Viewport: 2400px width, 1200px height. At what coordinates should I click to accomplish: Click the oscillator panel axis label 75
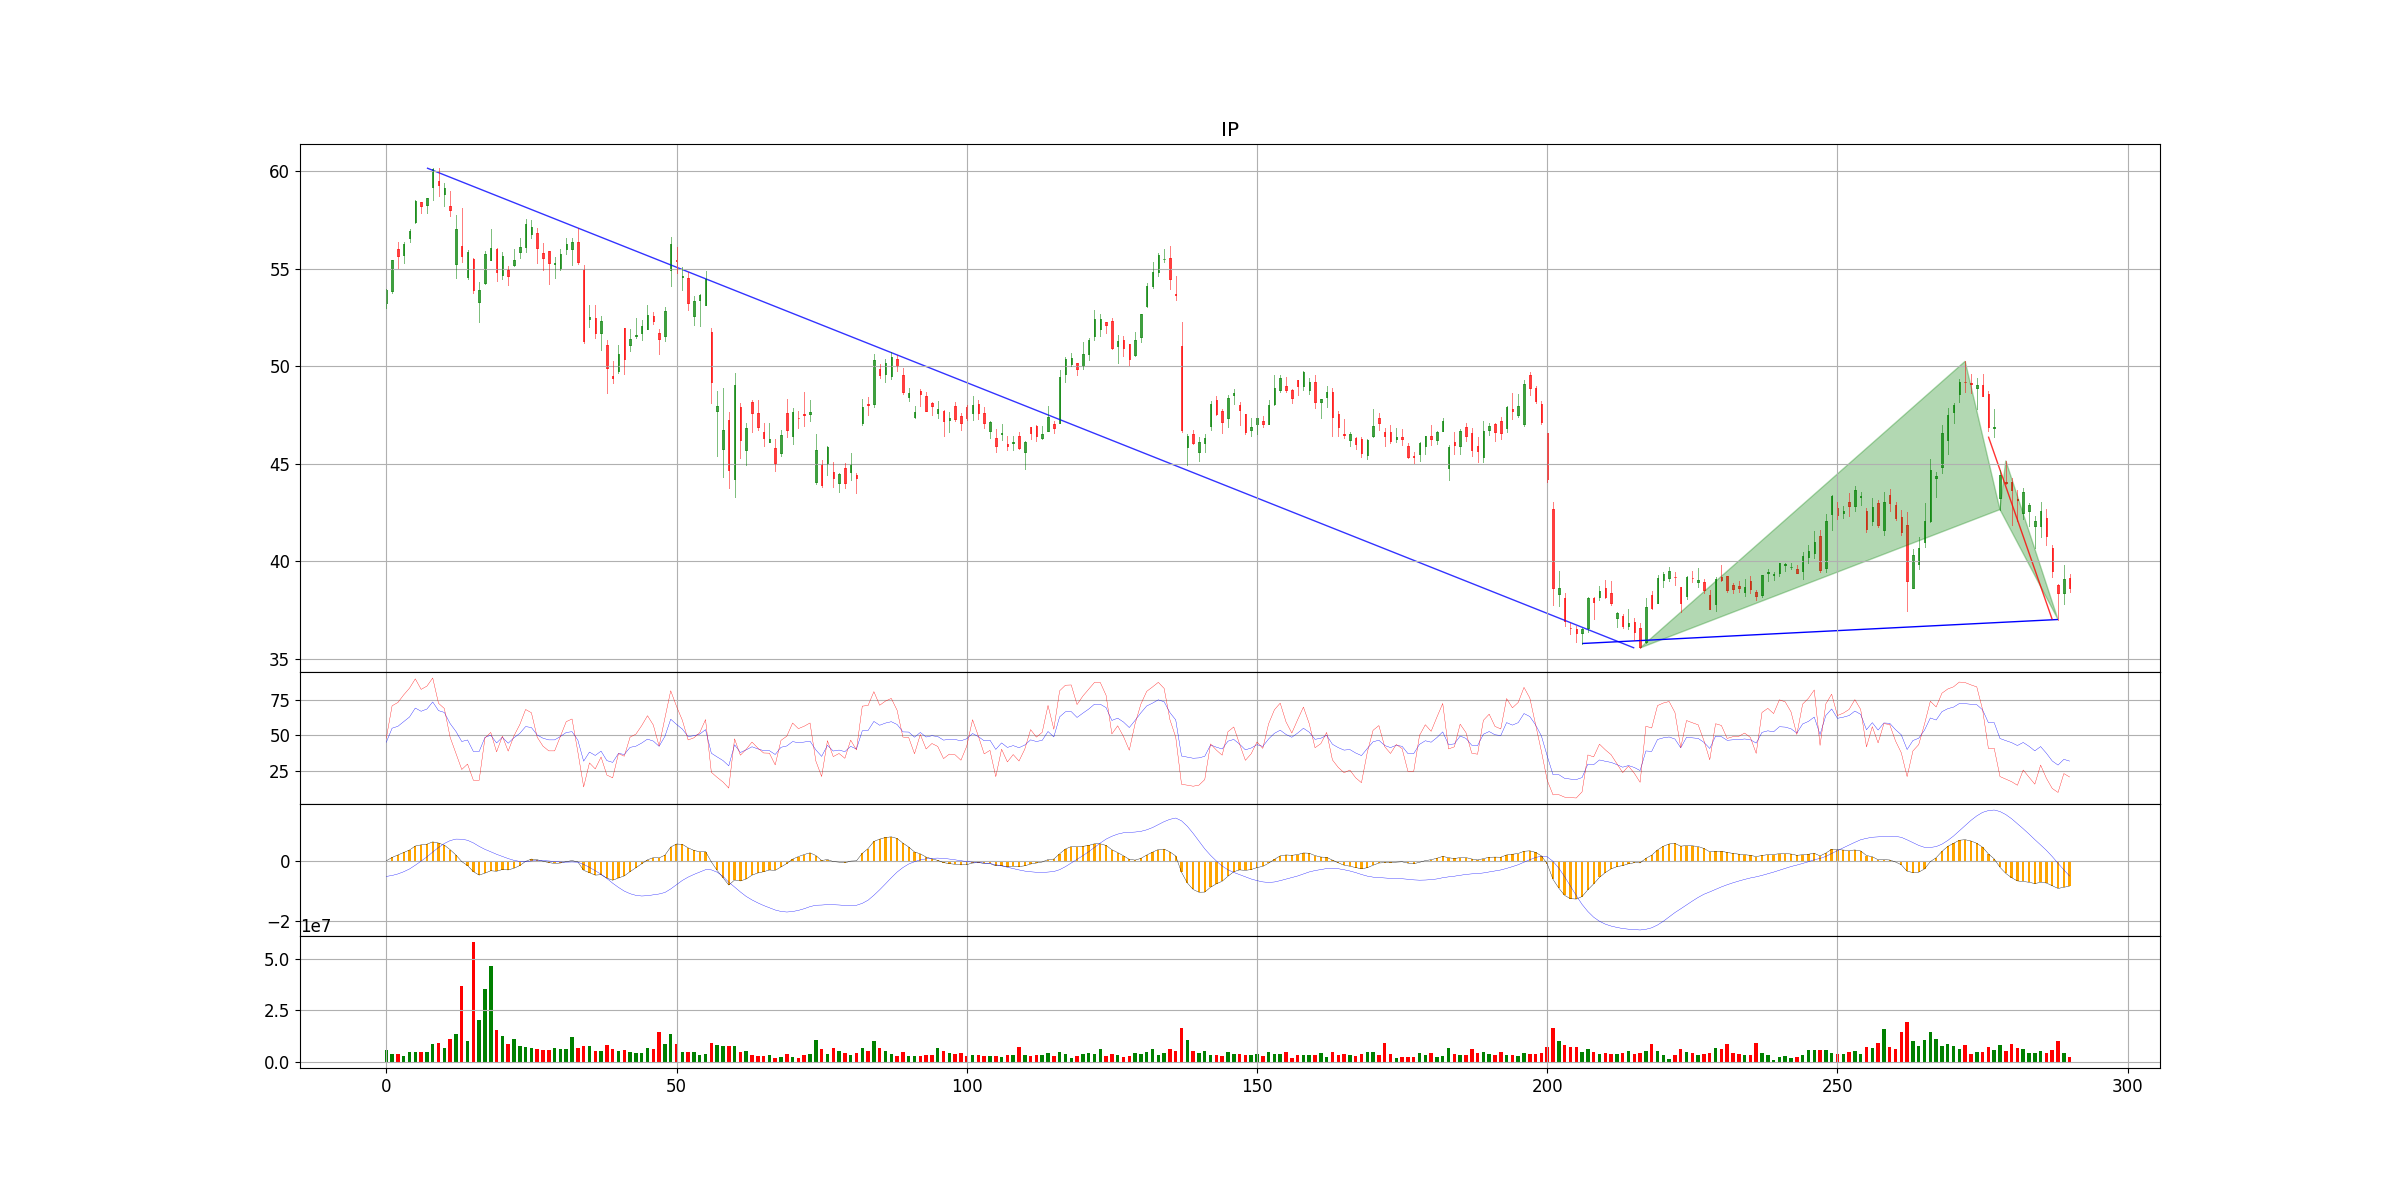pyautogui.click(x=279, y=701)
